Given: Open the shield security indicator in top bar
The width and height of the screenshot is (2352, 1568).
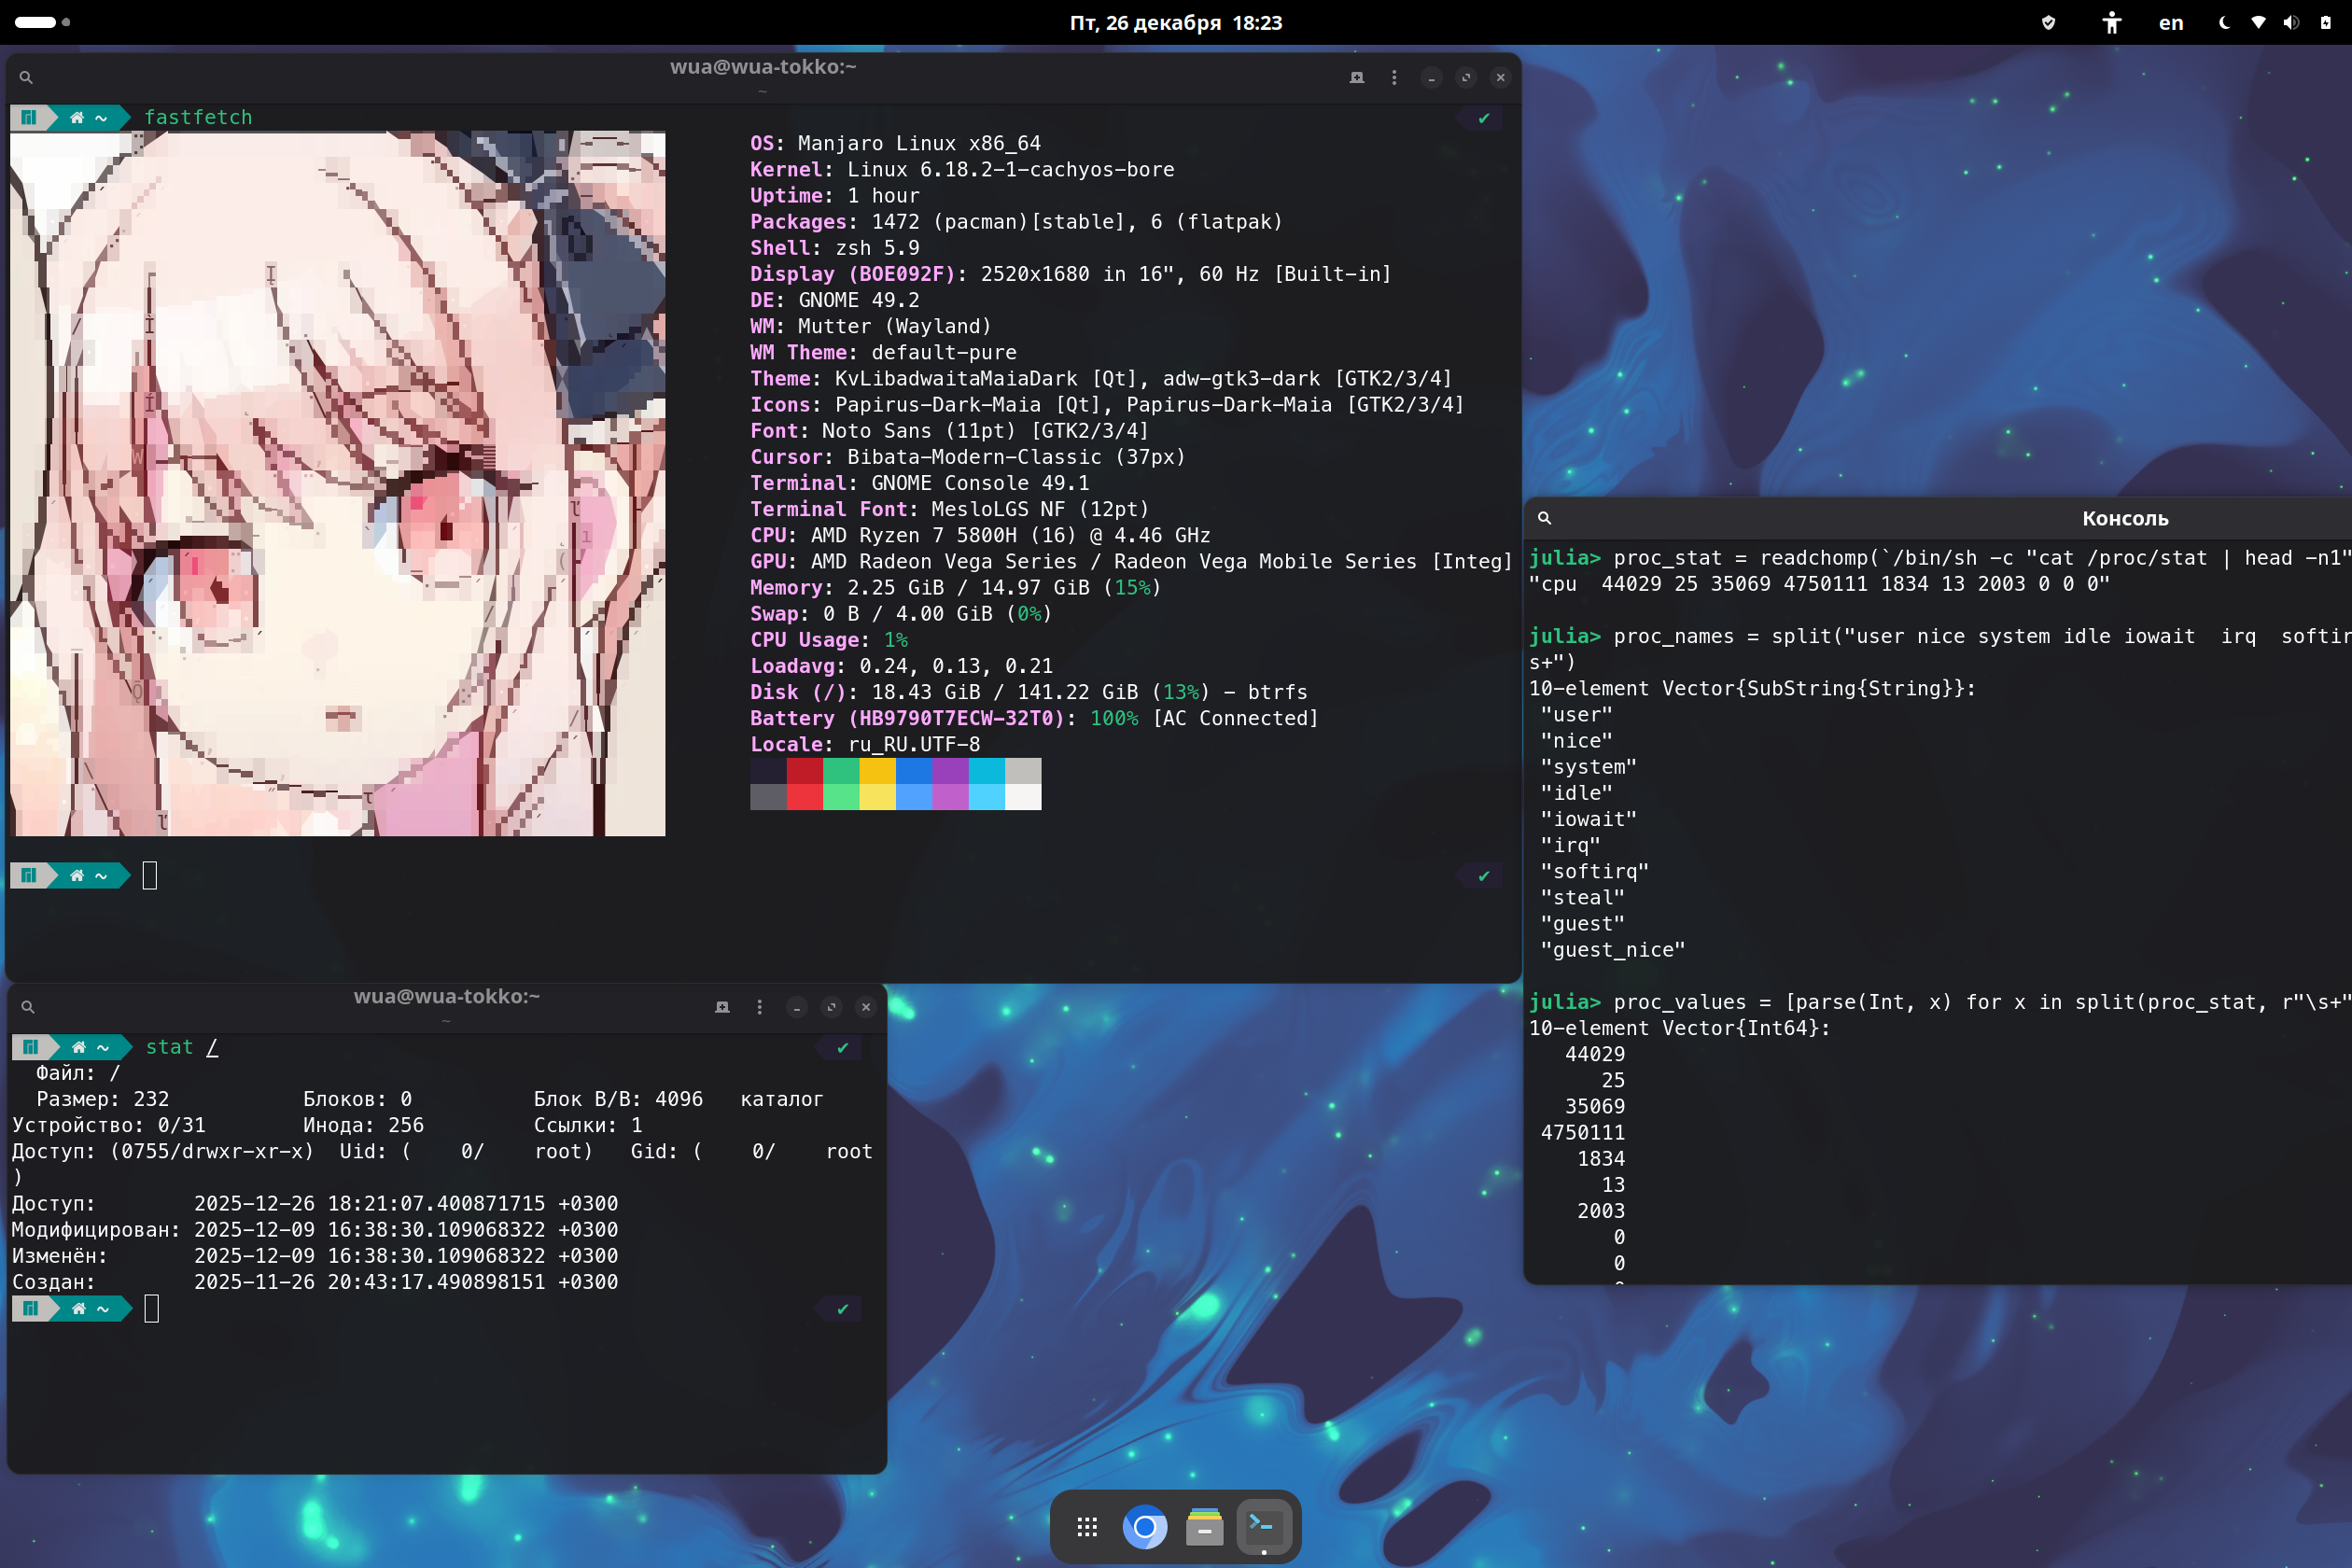Looking at the screenshot, I should point(2048,22).
